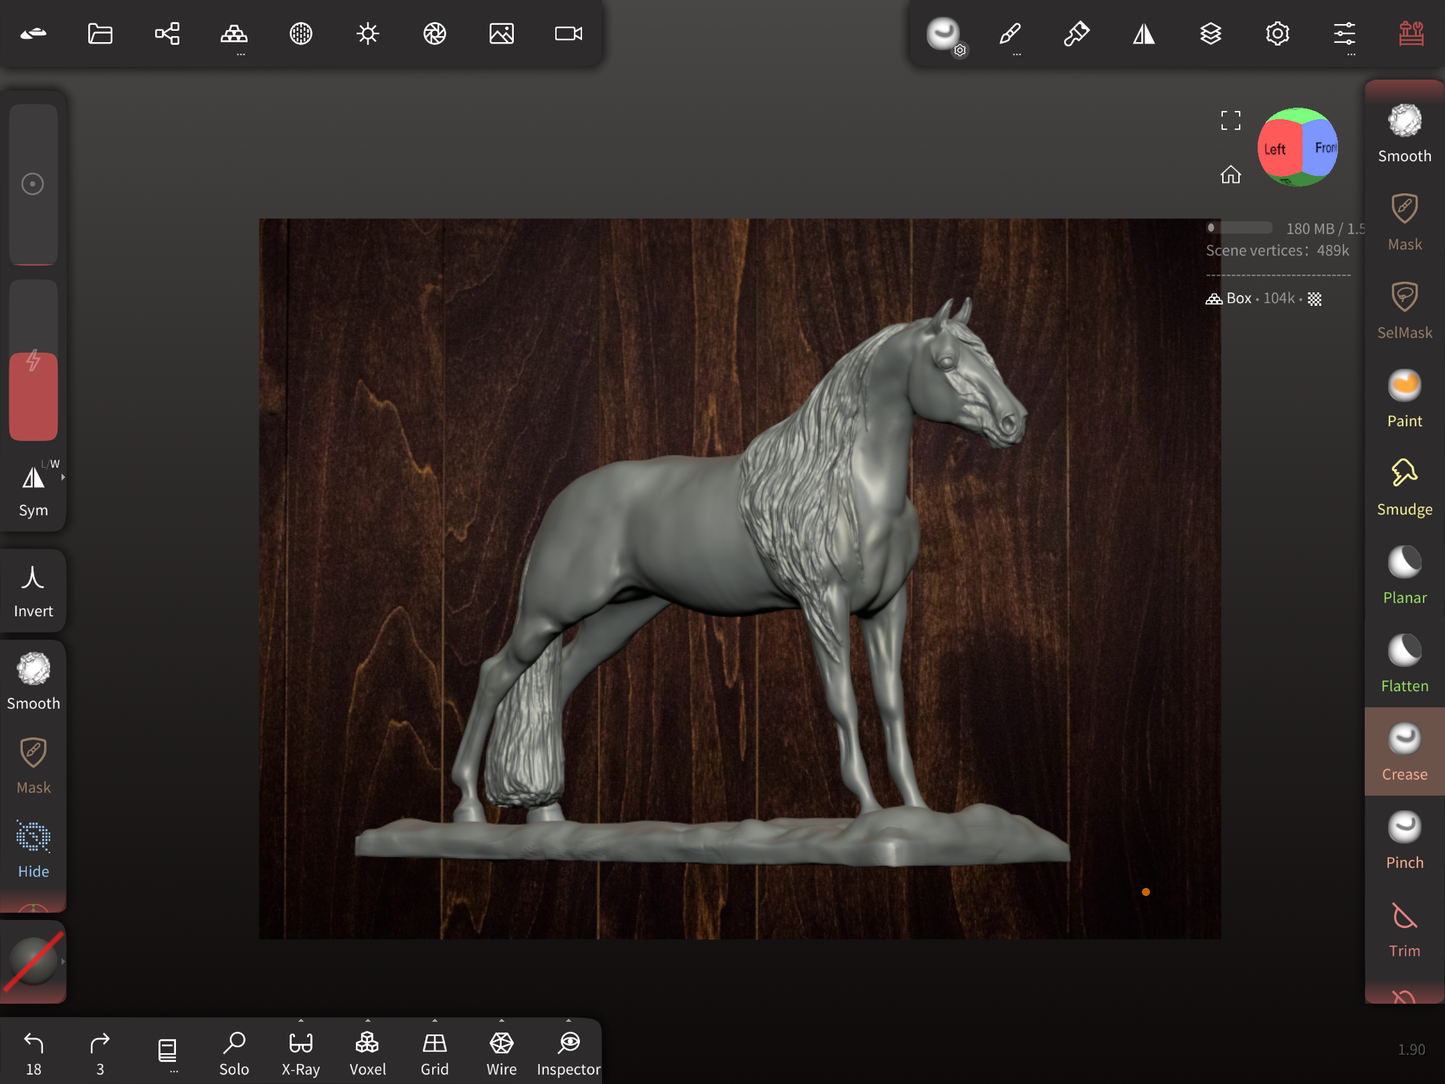Image resolution: width=1445 pixels, height=1084 pixels.
Task: Select the SelMask tool
Action: click(1404, 310)
